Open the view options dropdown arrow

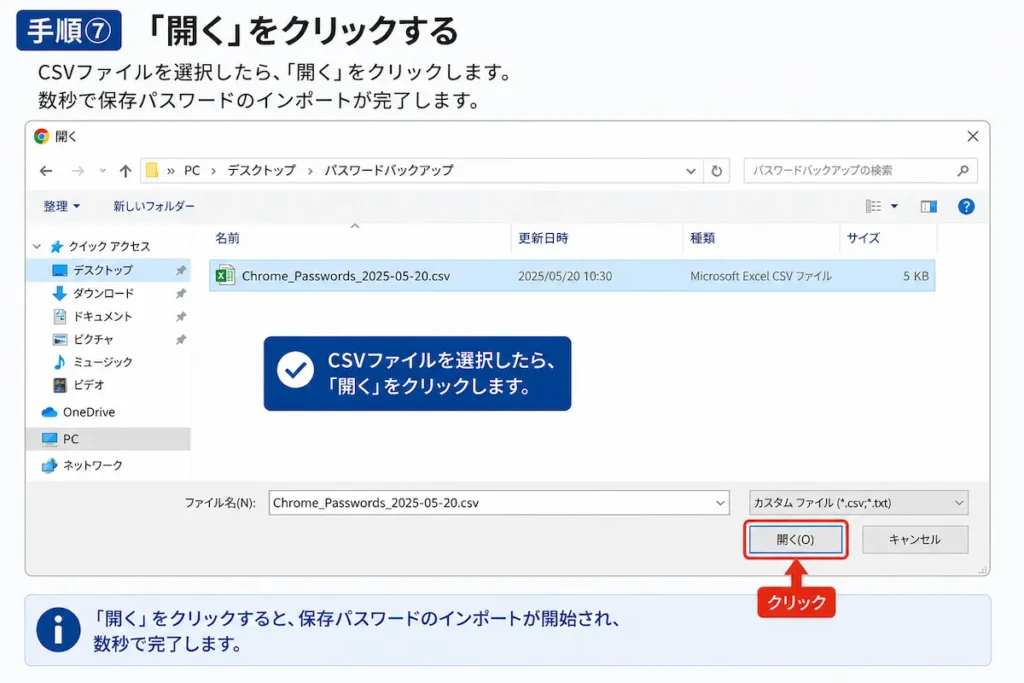(894, 206)
